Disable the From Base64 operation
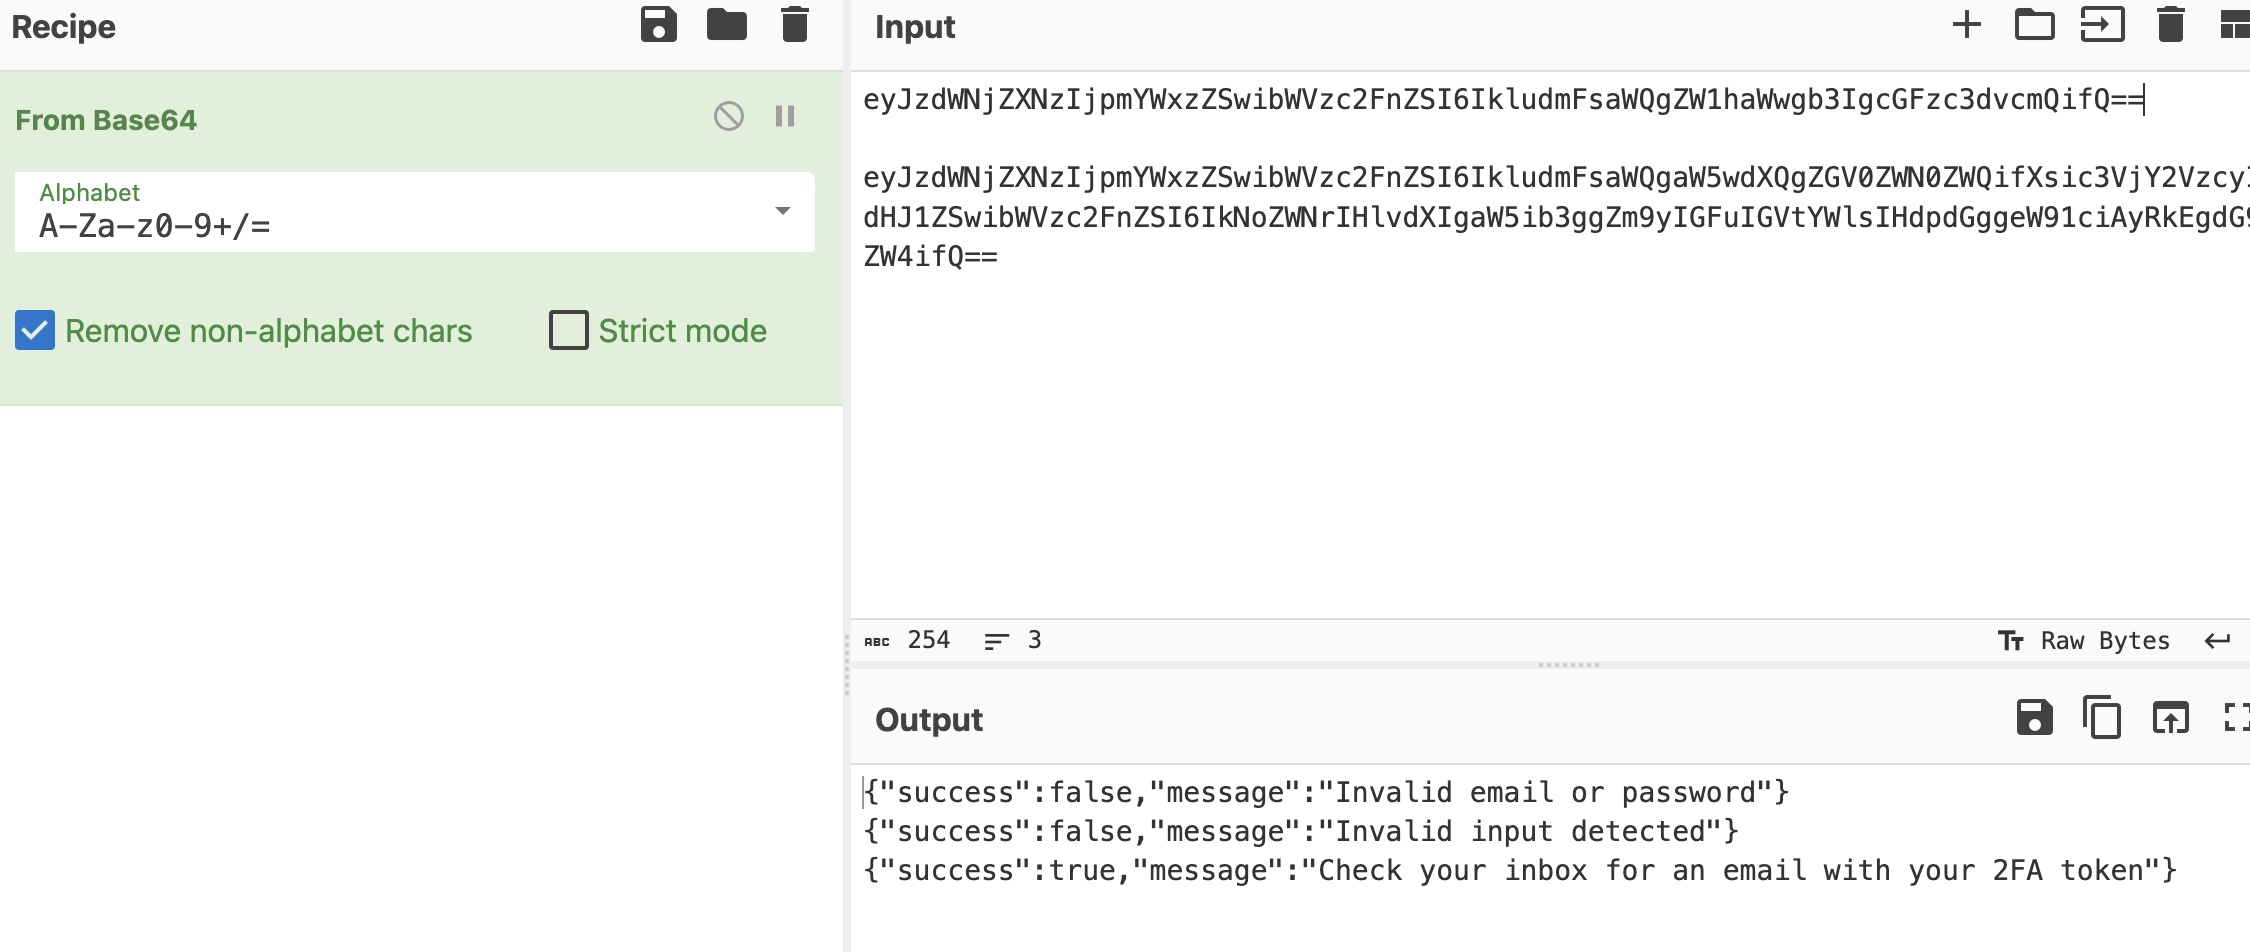The width and height of the screenshot is (2250, 952). [x=729, y=117]
